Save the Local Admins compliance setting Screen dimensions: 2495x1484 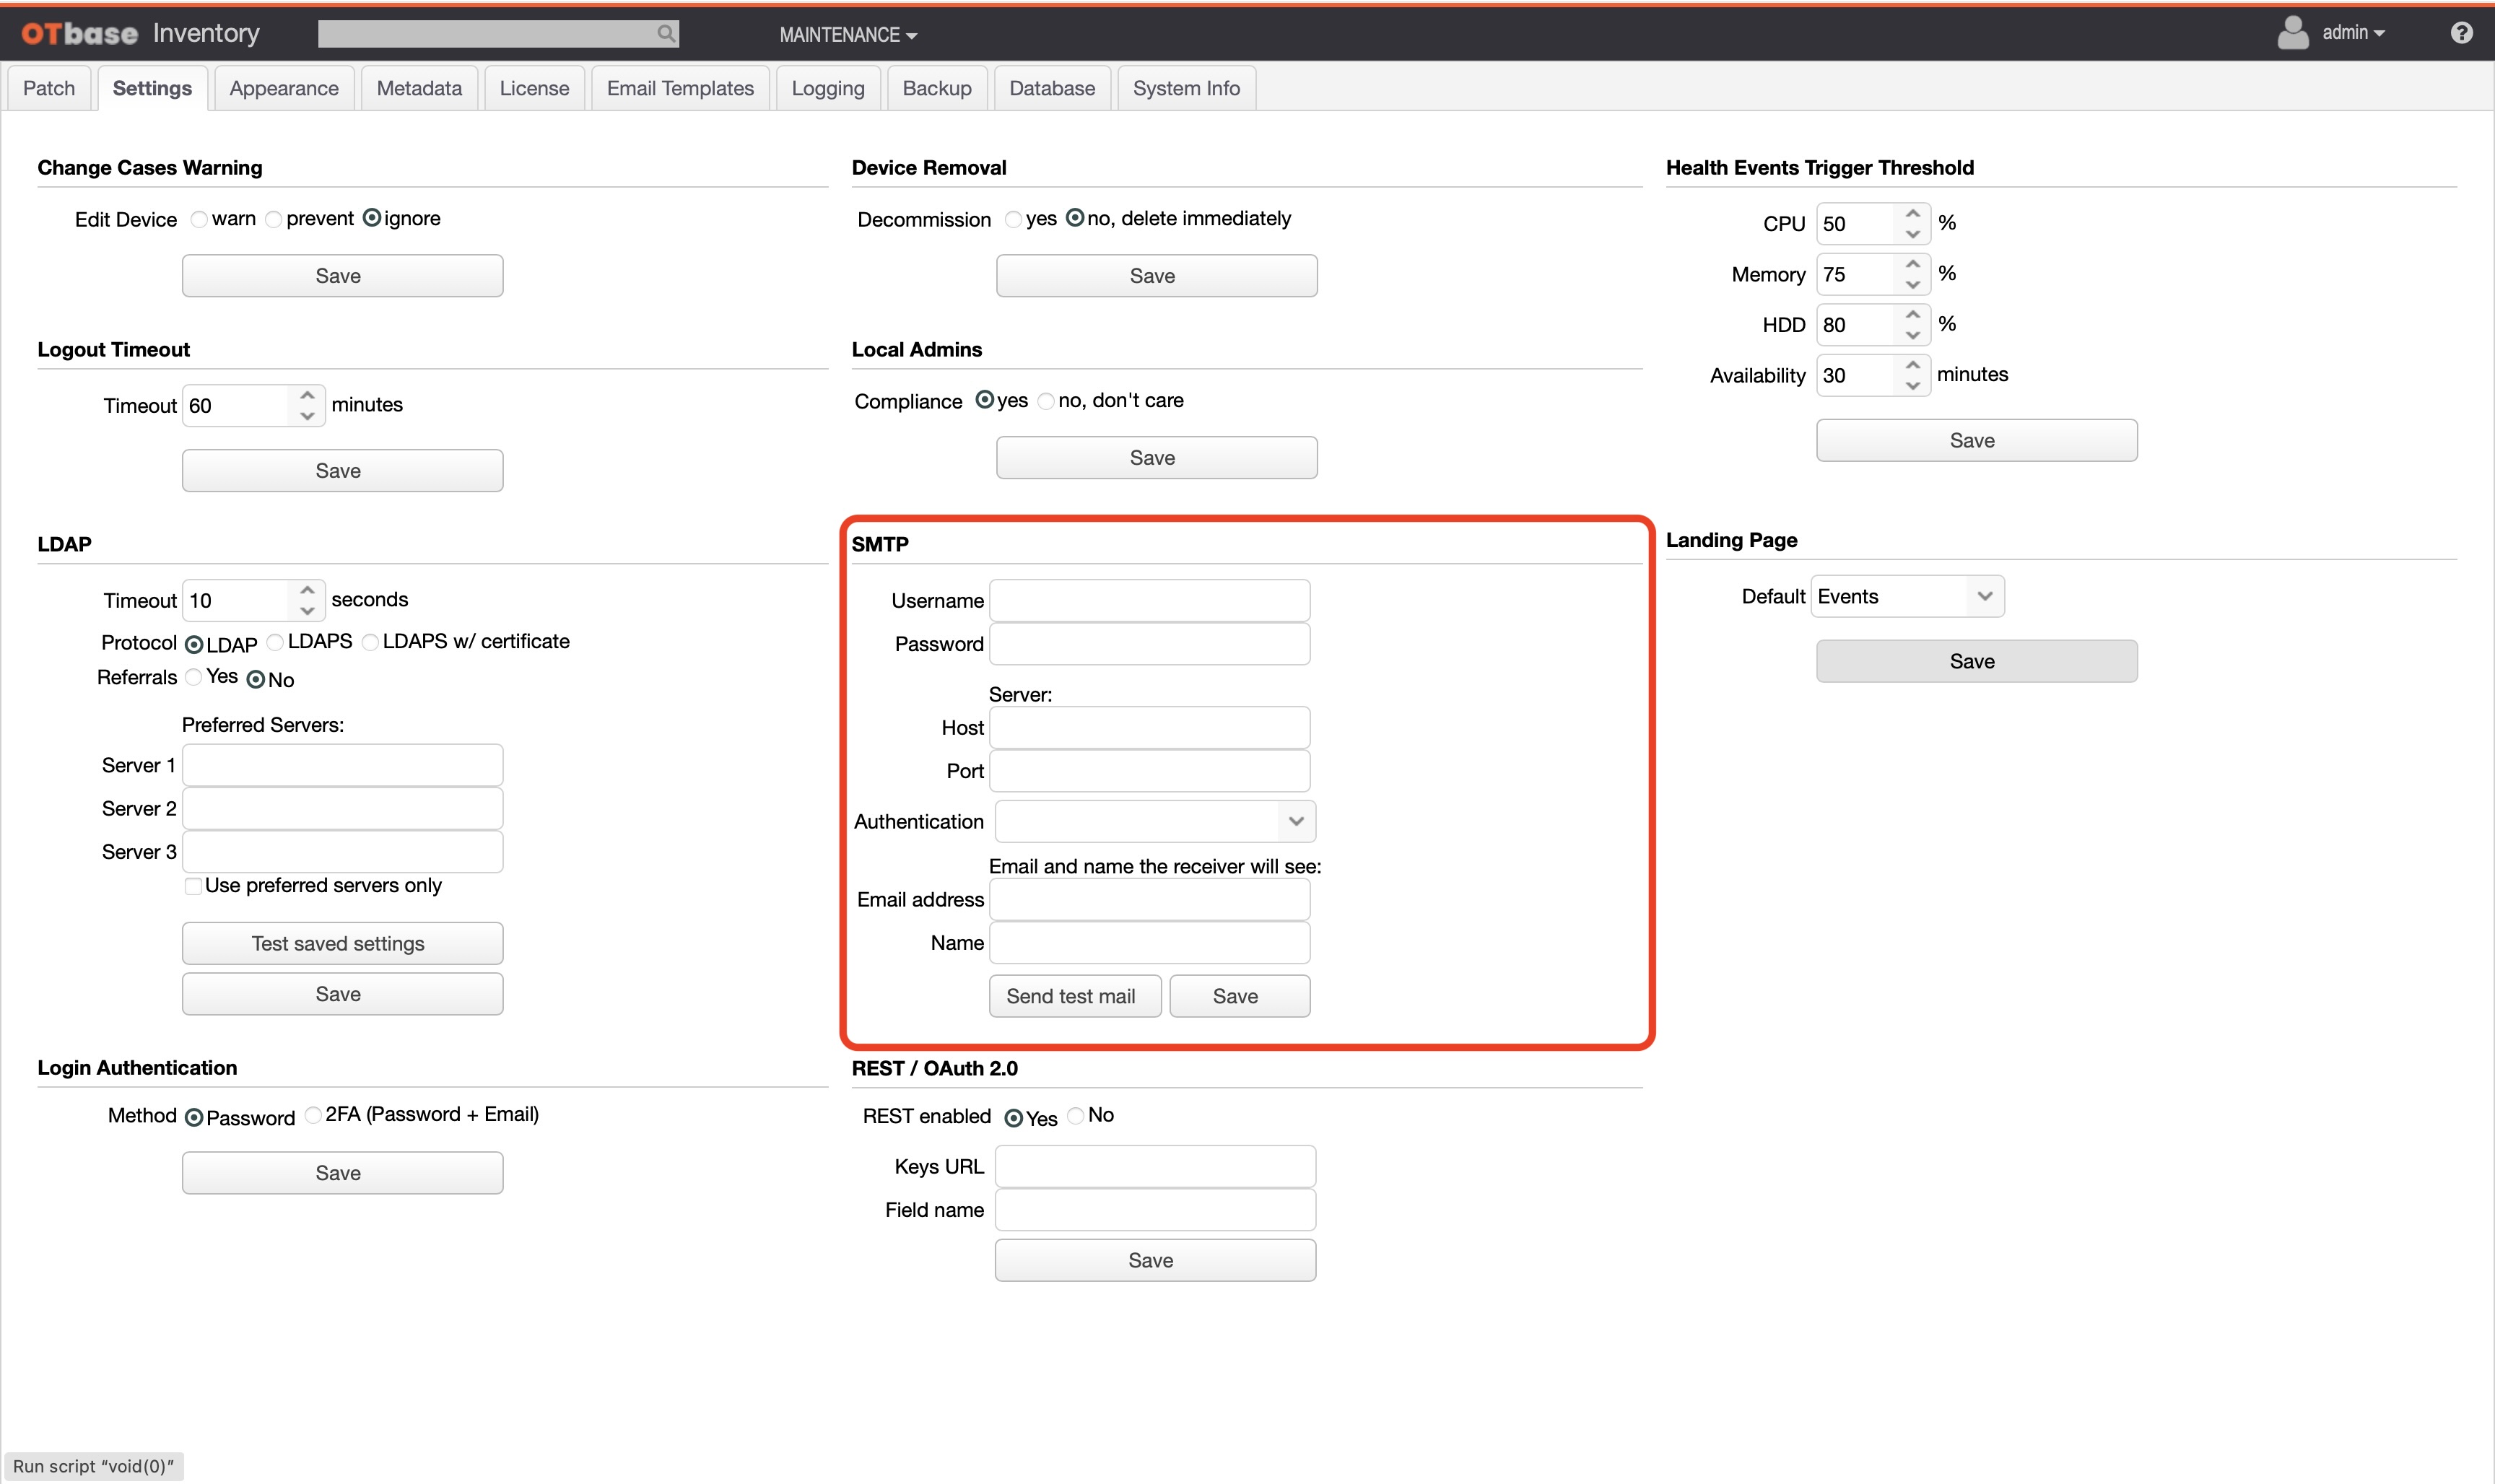pos(1156,458)
